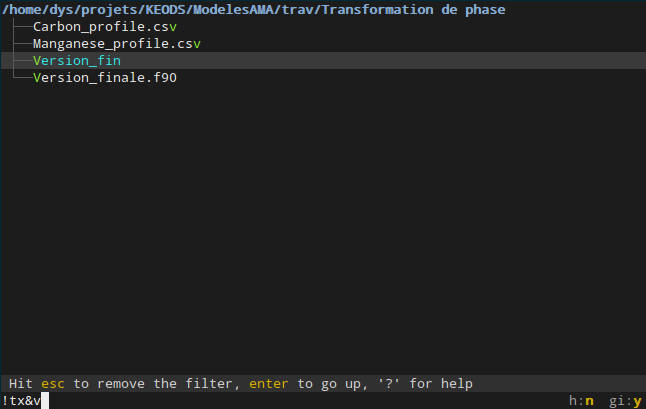Click the 'ModelesAMA' segment in root path
The width and height of the screenshot is (646, 409).
point(233,9)
